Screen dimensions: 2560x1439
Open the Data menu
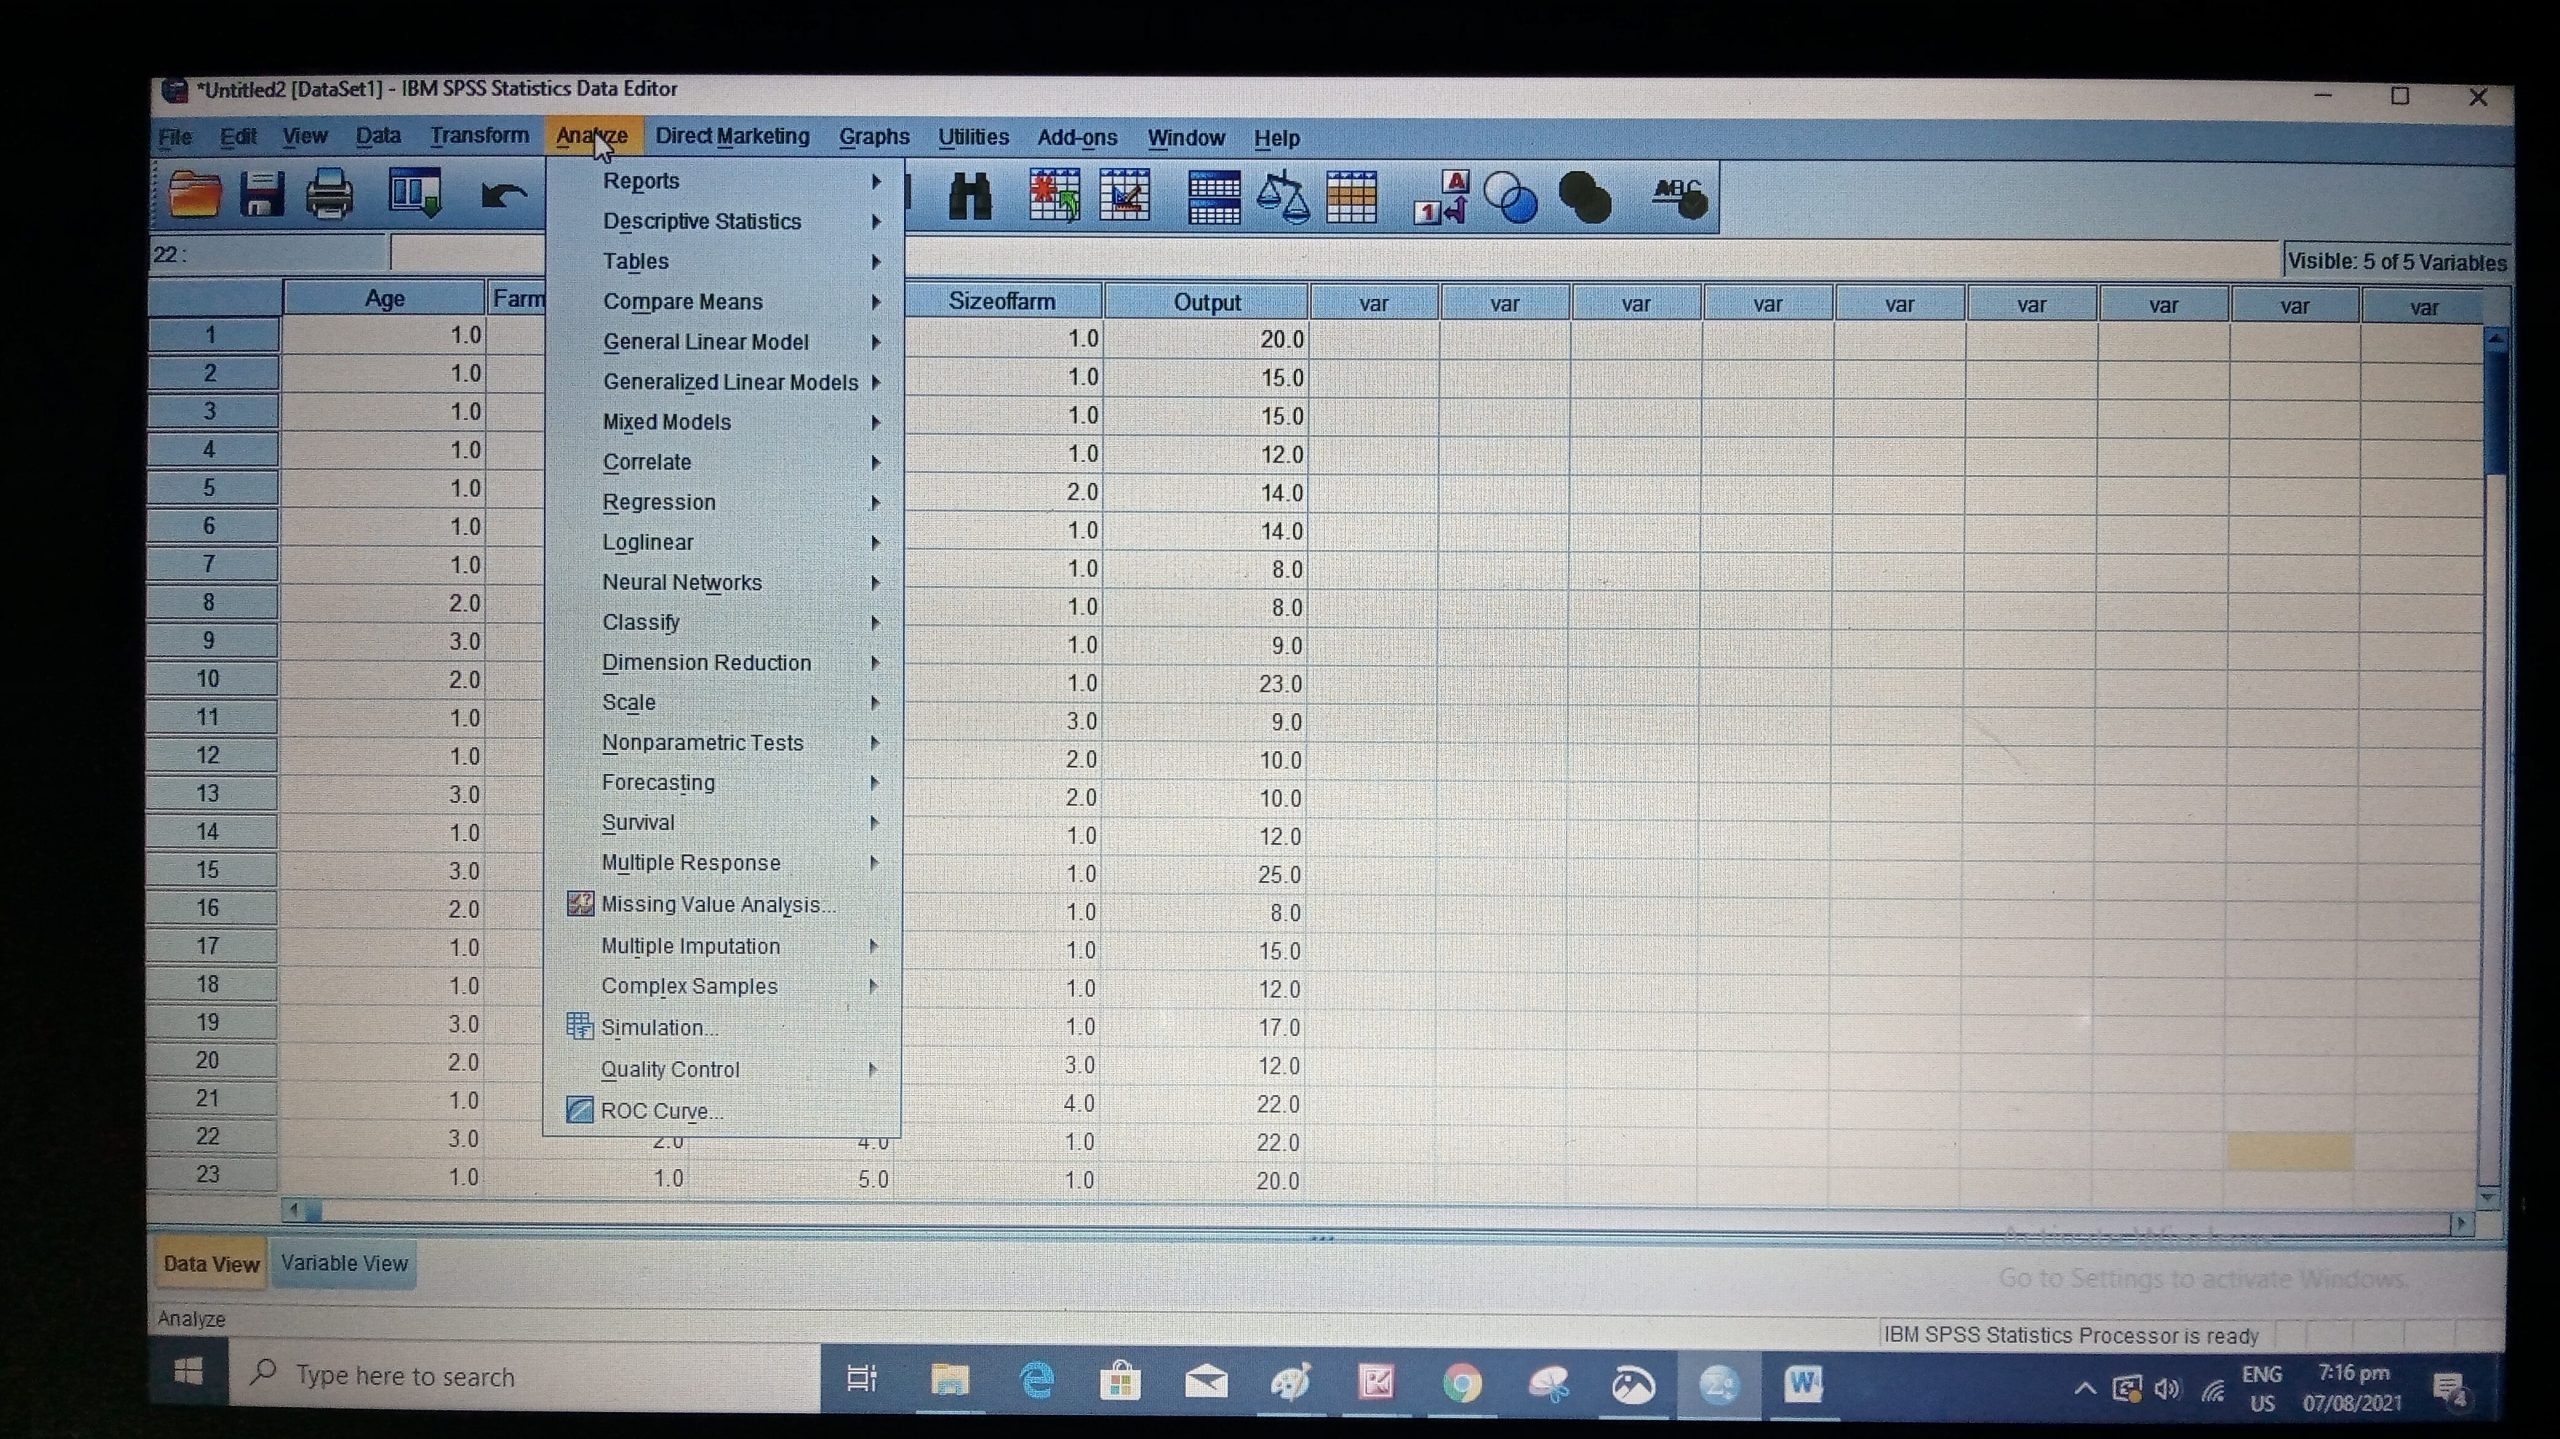tap(378, 135)
